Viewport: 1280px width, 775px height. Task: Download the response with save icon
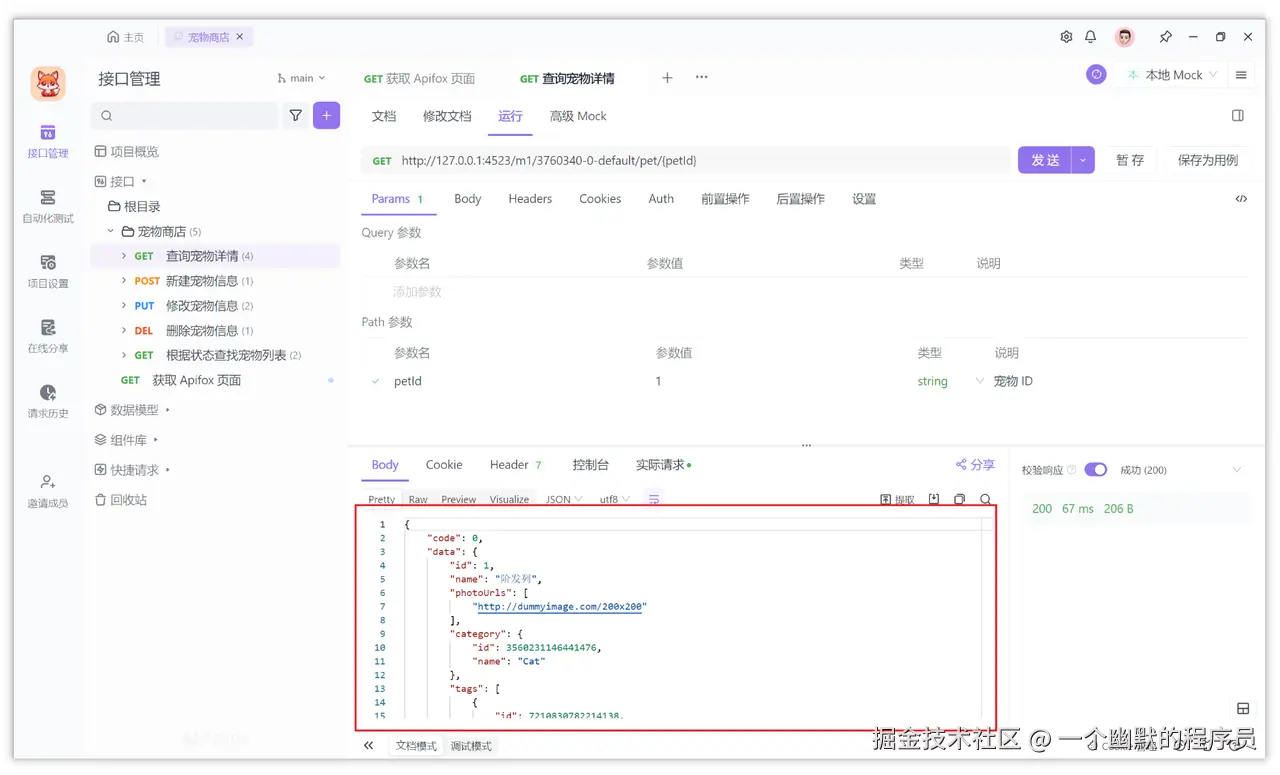click(x=934, y=499)
